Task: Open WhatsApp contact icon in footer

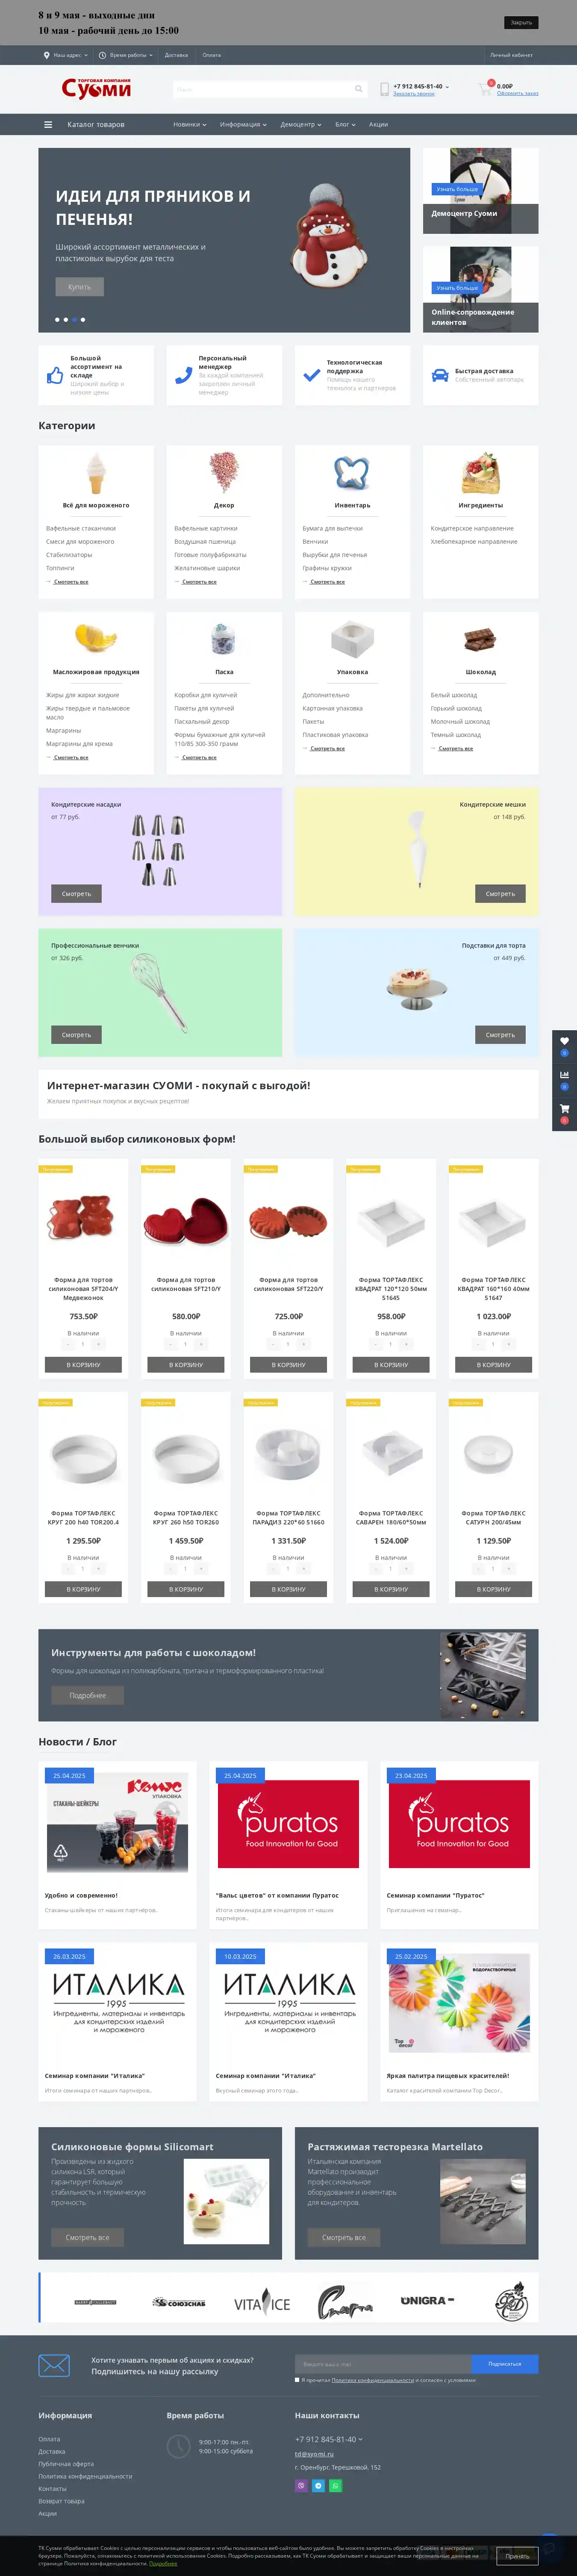Action: [335, 2485]
